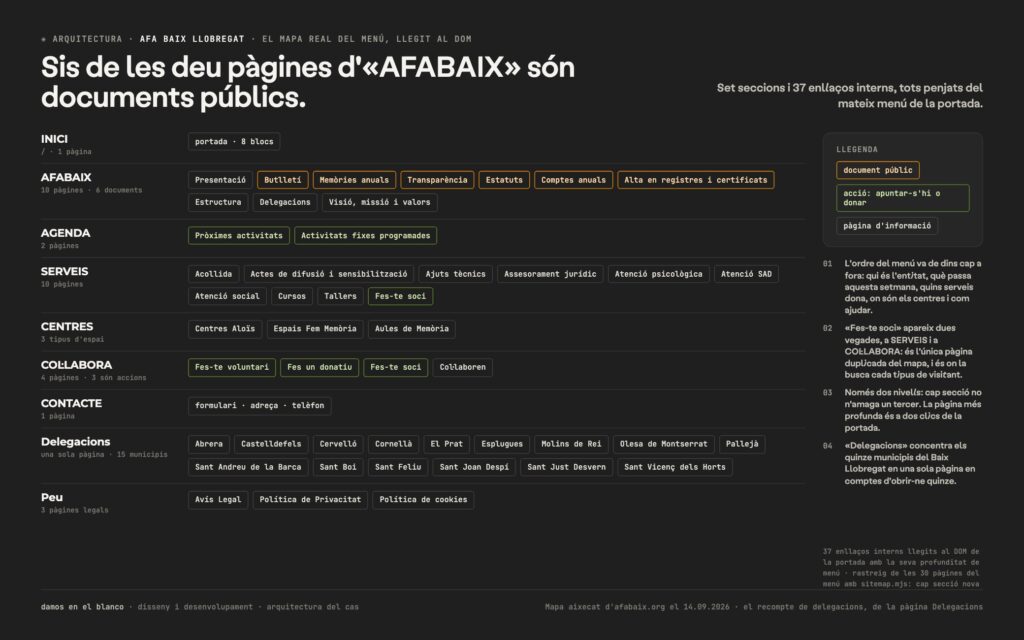The height and width of the screenshot is (640, 1024).
Task: Click 'Fes-te soci' in the COL·LABORA row
Action: [396, 368]
